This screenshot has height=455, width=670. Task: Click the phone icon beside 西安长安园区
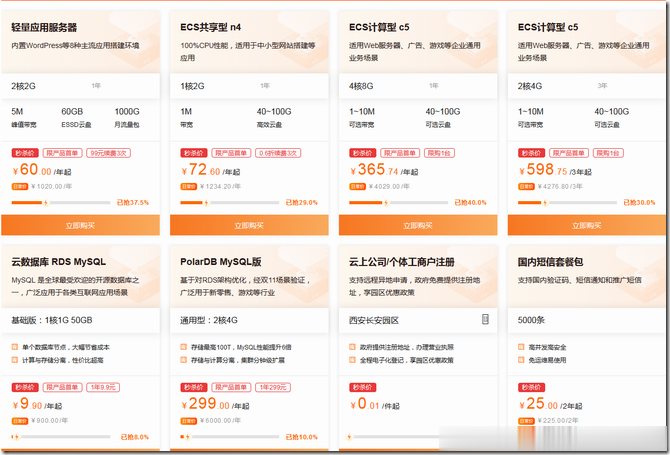[x=485, y=319]
